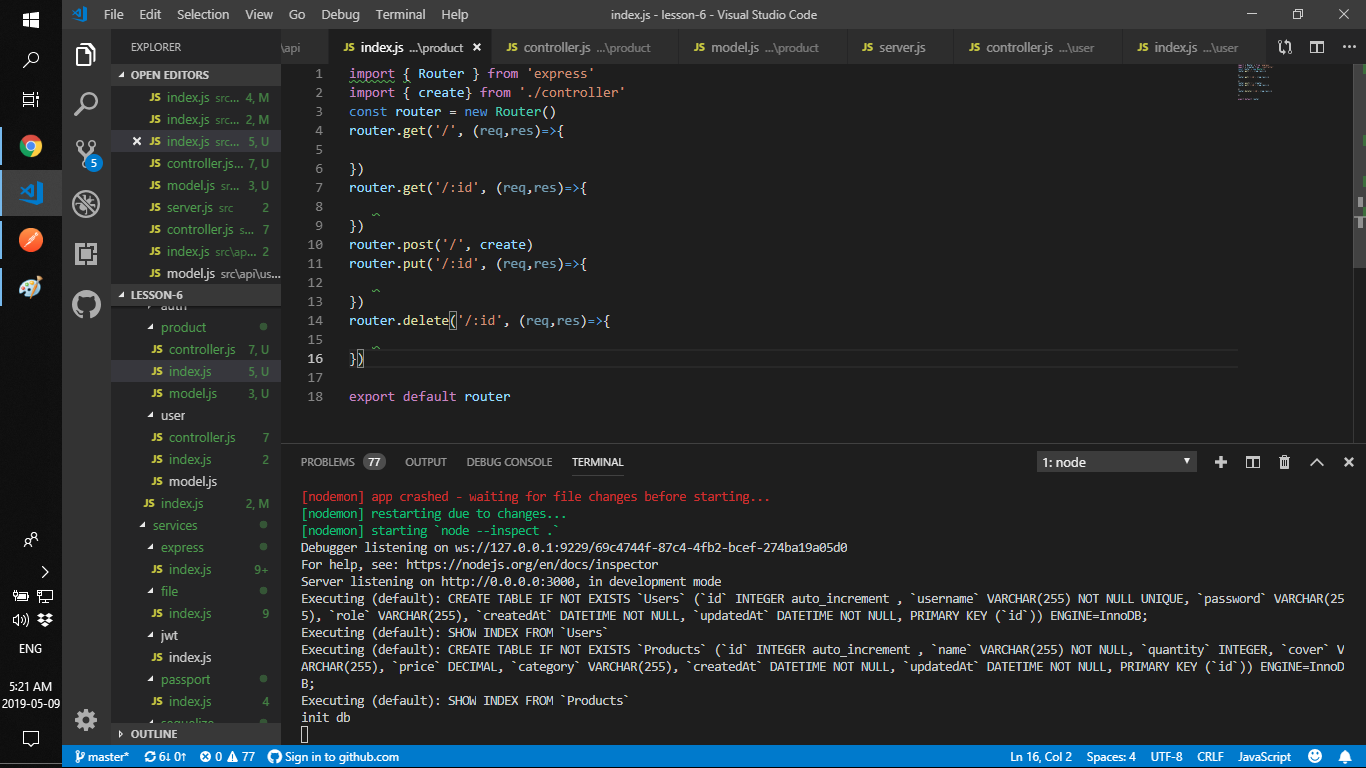Open the Search view in activity bar
The height and width of the screenshot is (768, 1366).
(86, 103)
